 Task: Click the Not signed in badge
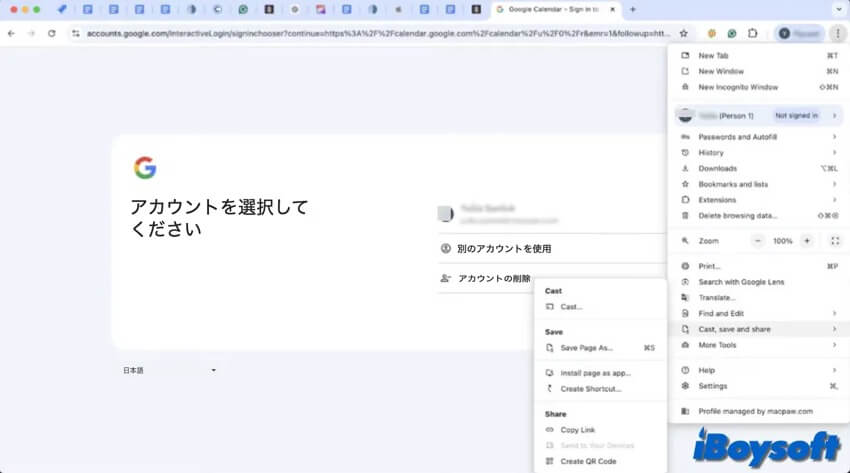coord(796,115)
